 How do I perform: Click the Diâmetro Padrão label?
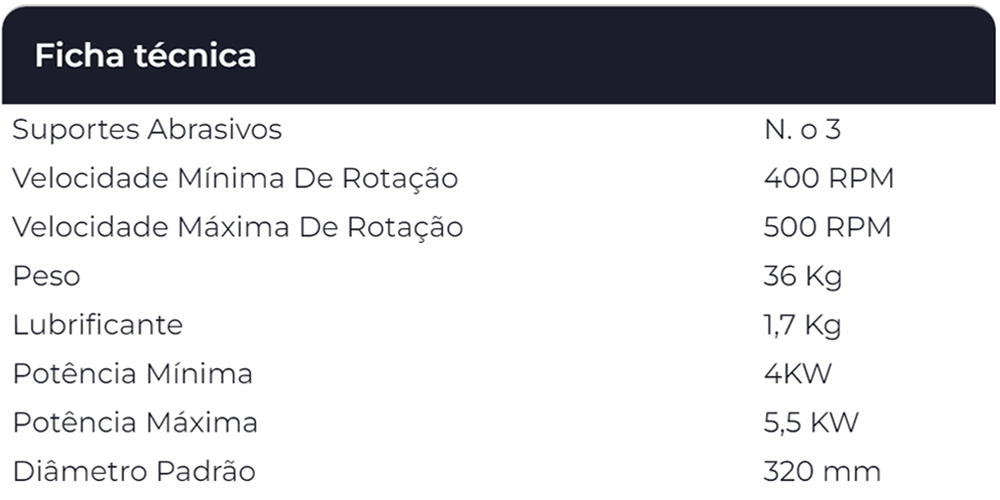134,471
